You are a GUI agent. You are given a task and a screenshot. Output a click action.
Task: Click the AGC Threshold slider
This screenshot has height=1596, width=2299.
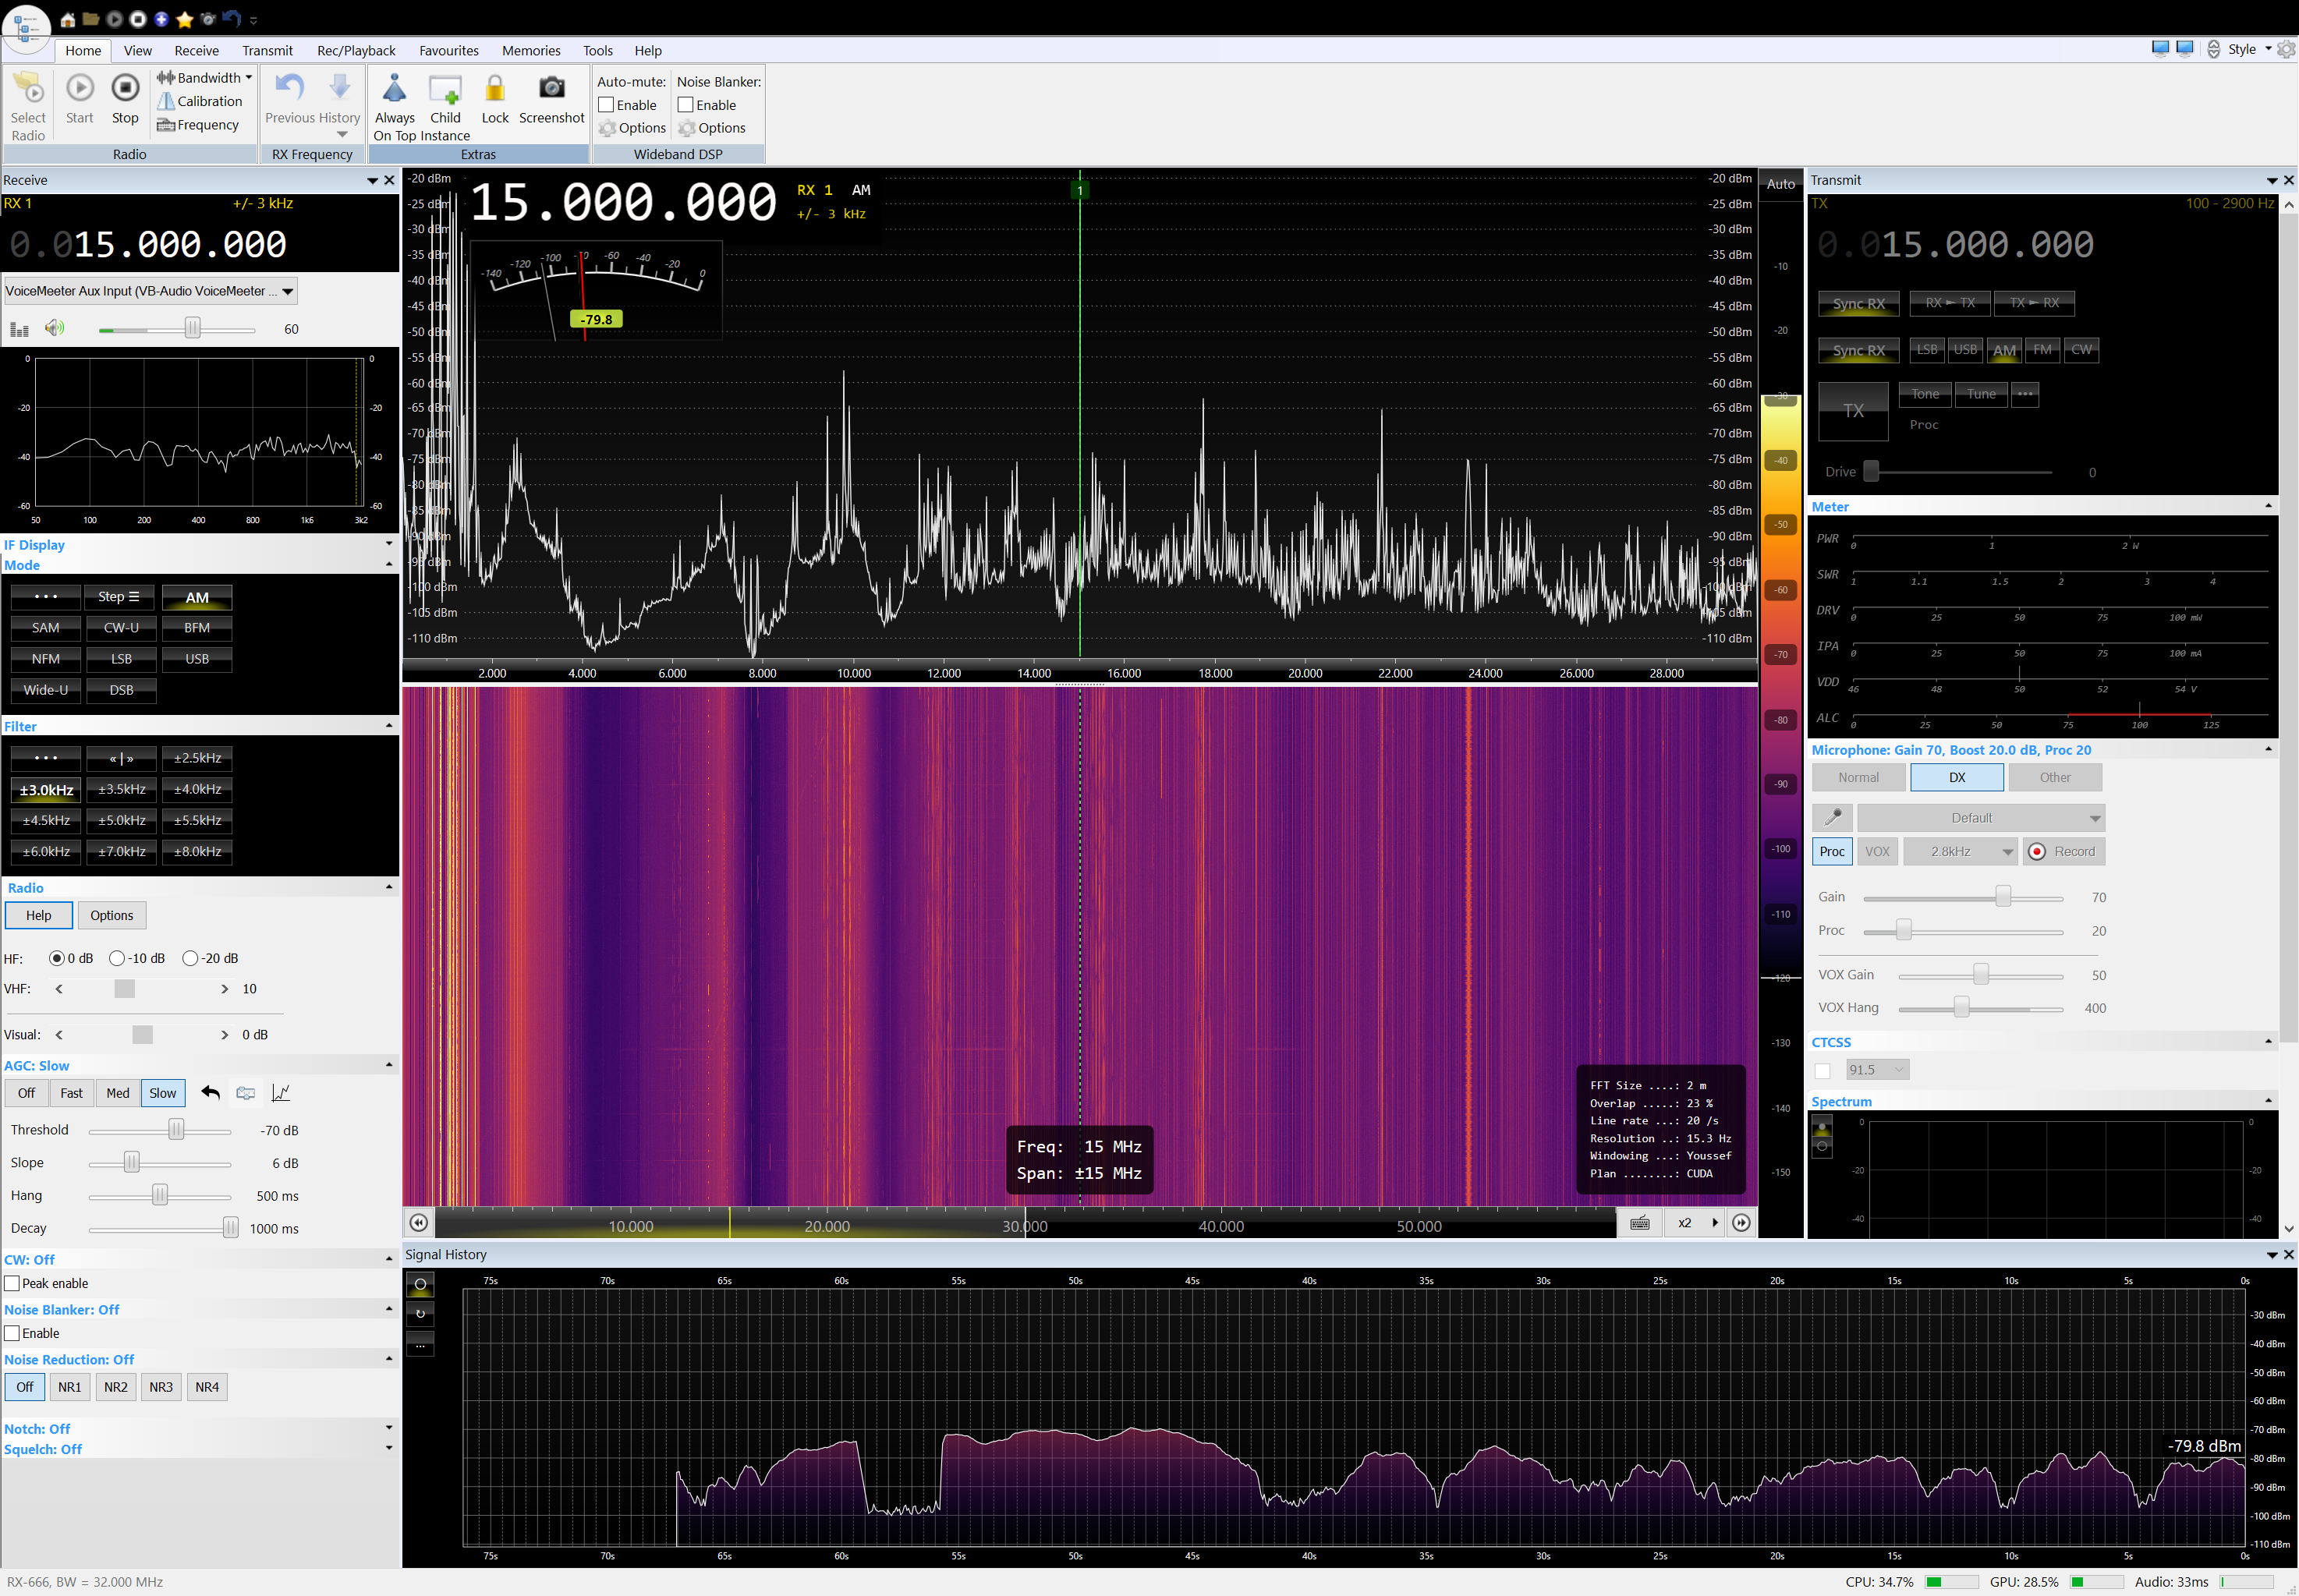[x=176, y=1130]
